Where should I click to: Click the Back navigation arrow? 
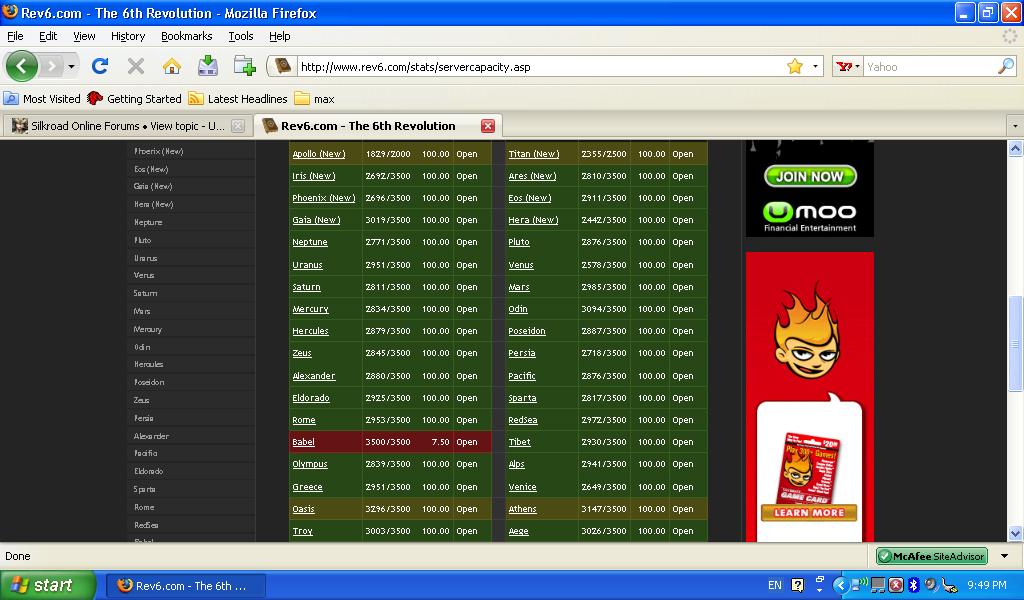click(22, 67)
